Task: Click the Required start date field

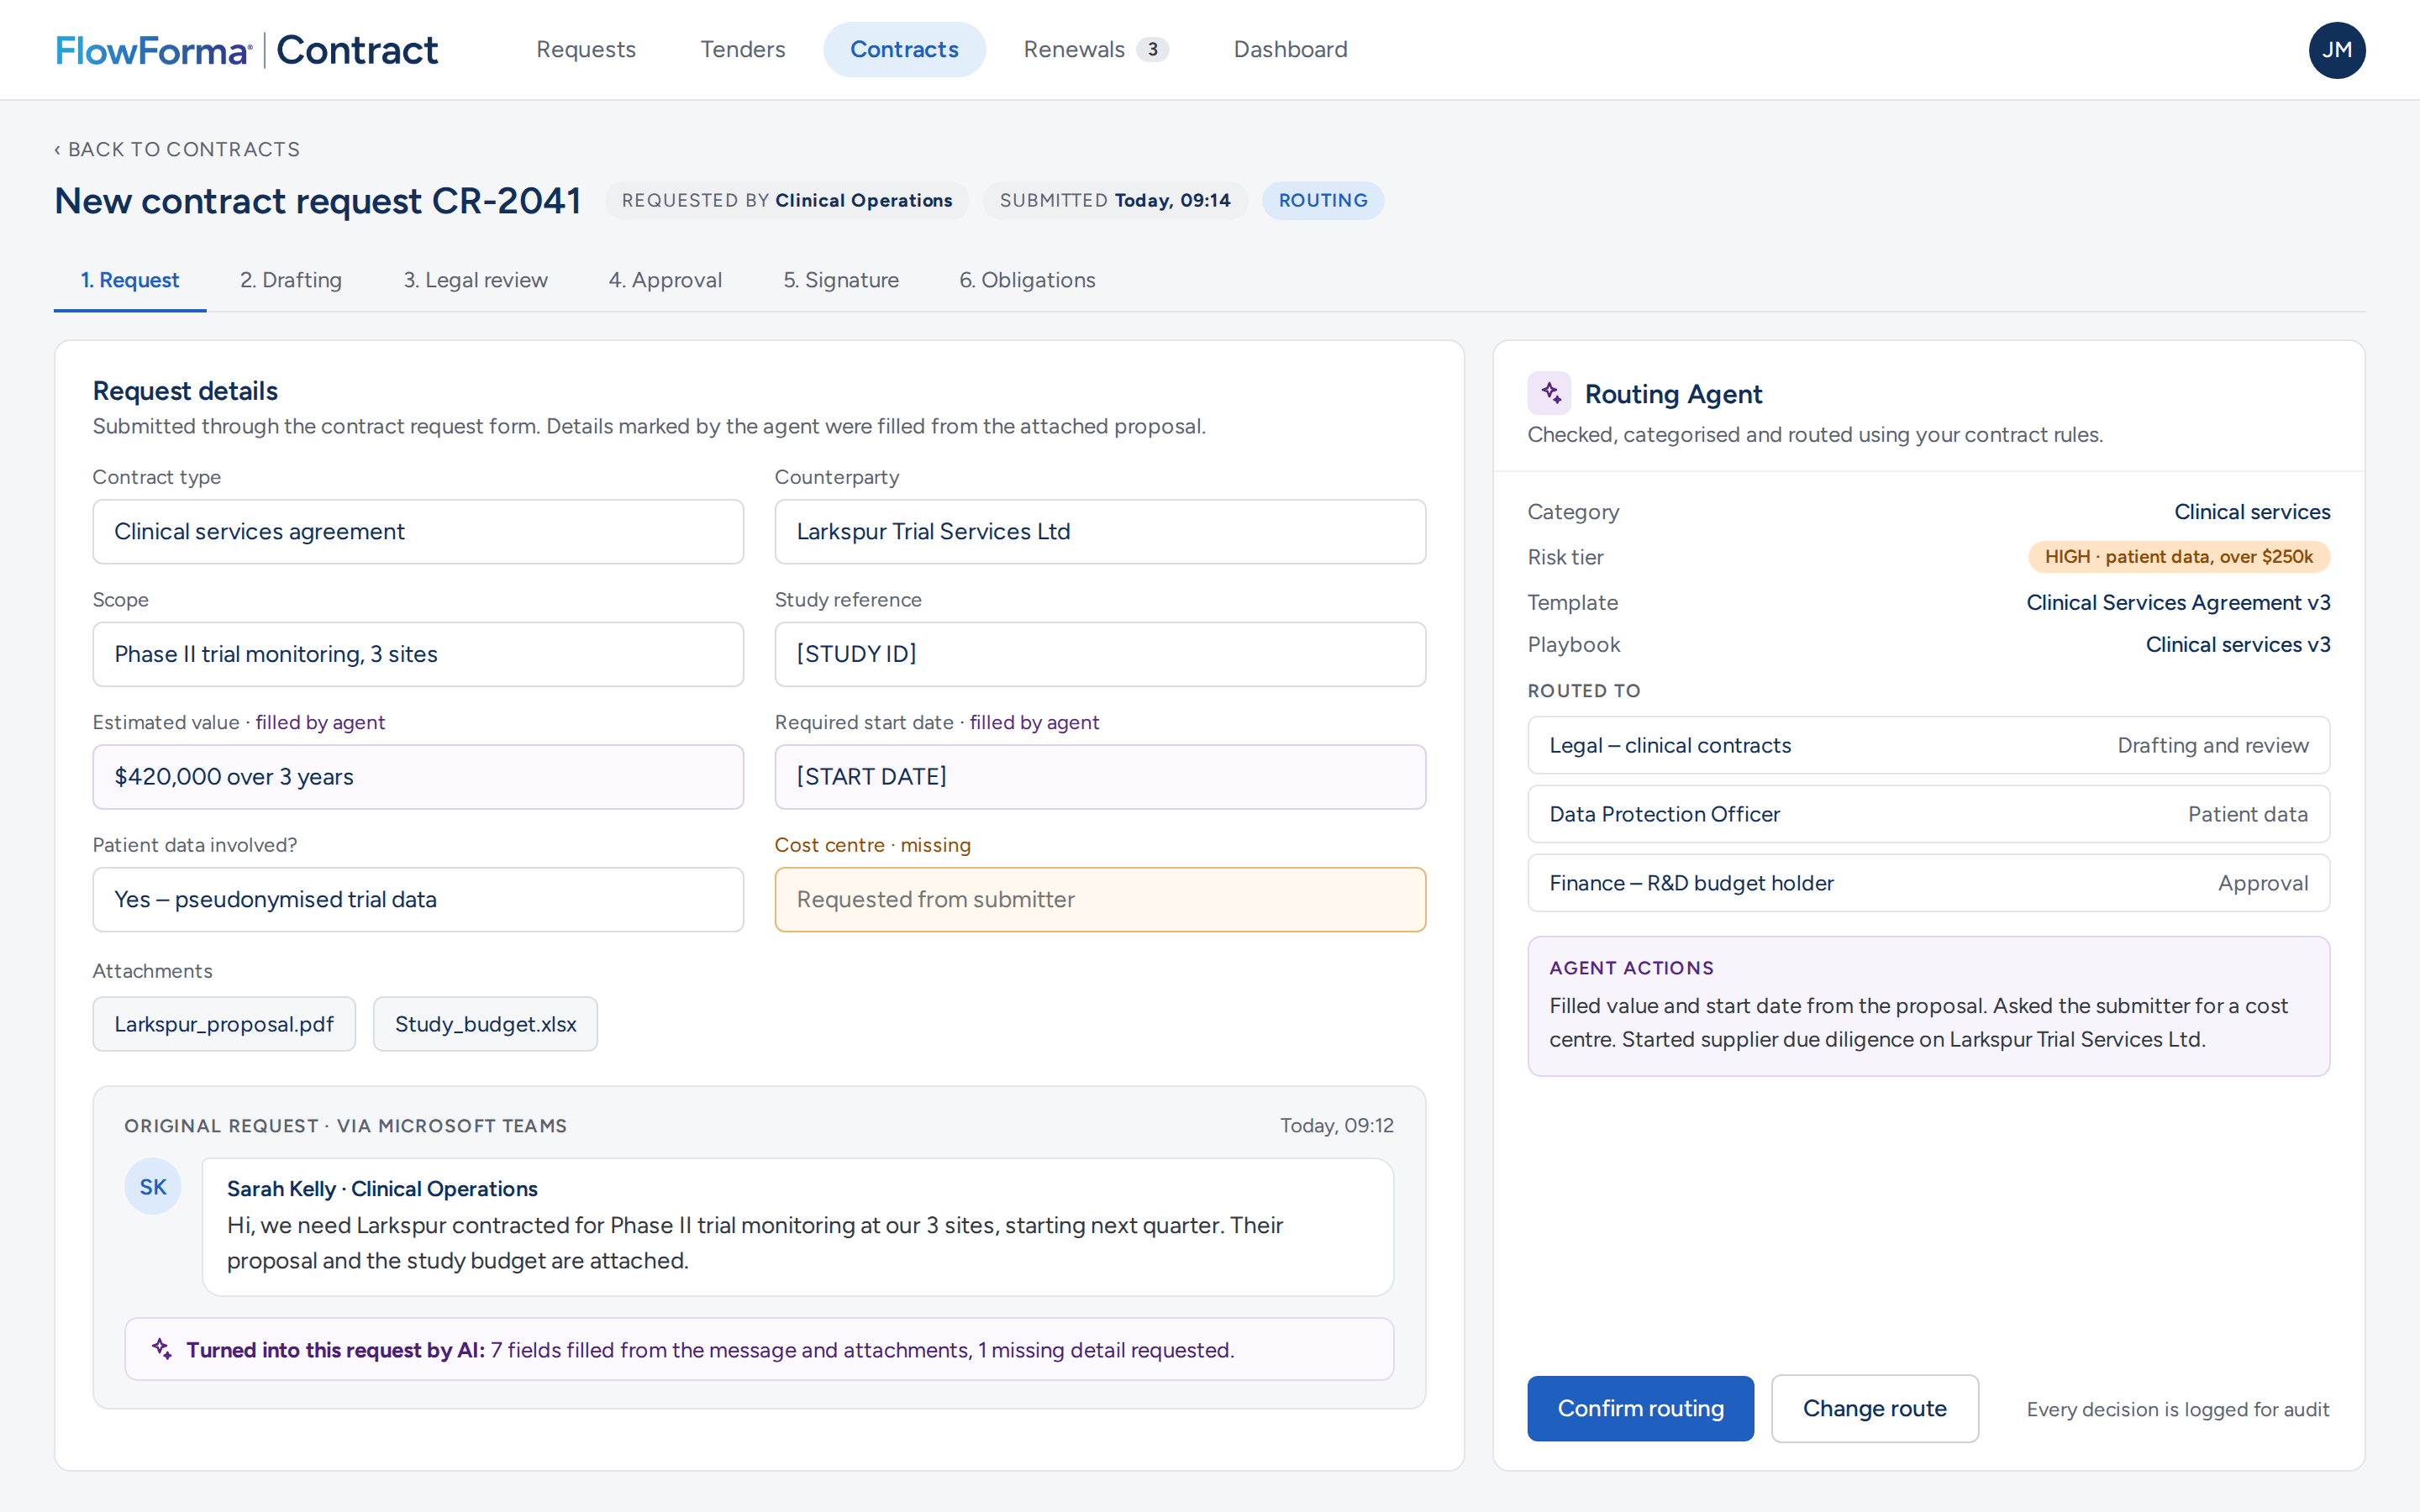Action: tap(1100, 776)
